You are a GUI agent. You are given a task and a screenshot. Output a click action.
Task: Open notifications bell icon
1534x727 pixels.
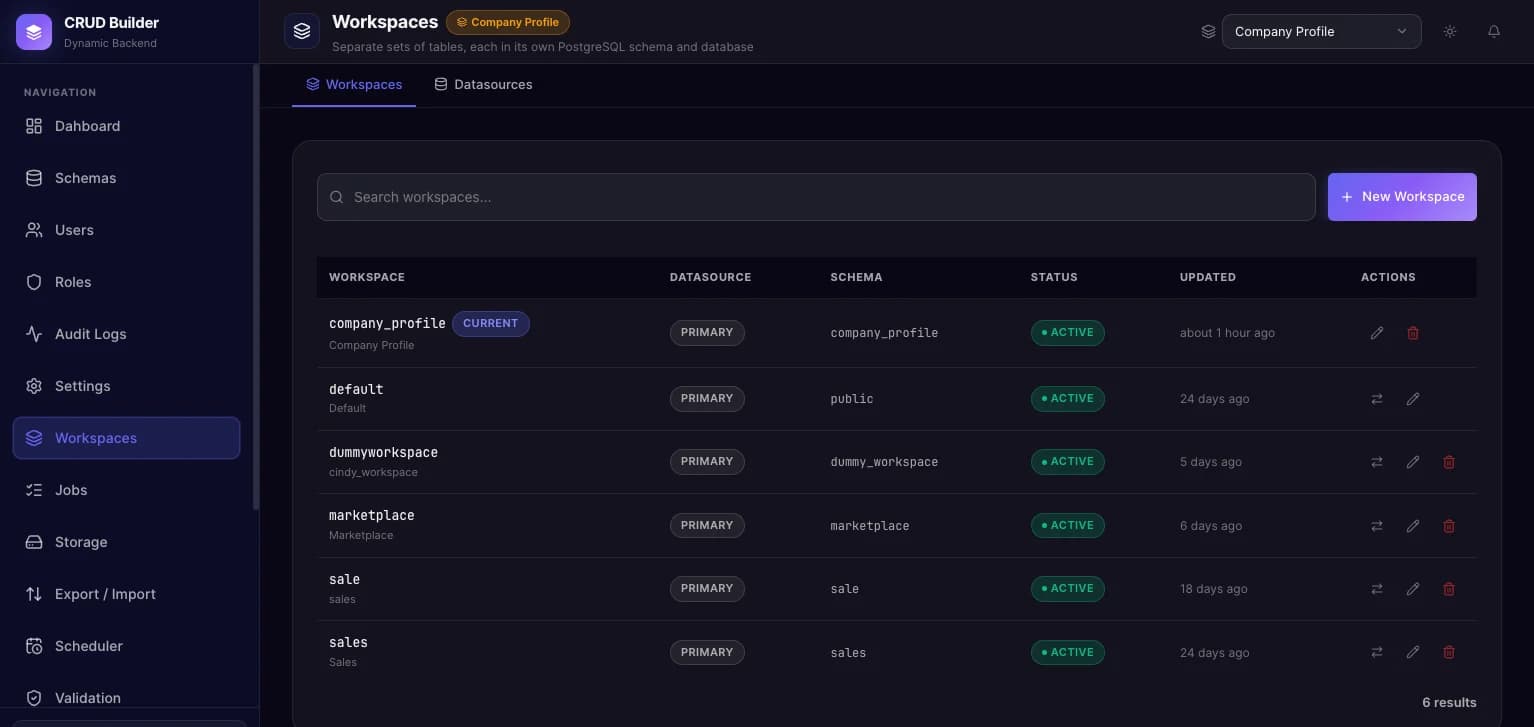[x=1494, y=31]
